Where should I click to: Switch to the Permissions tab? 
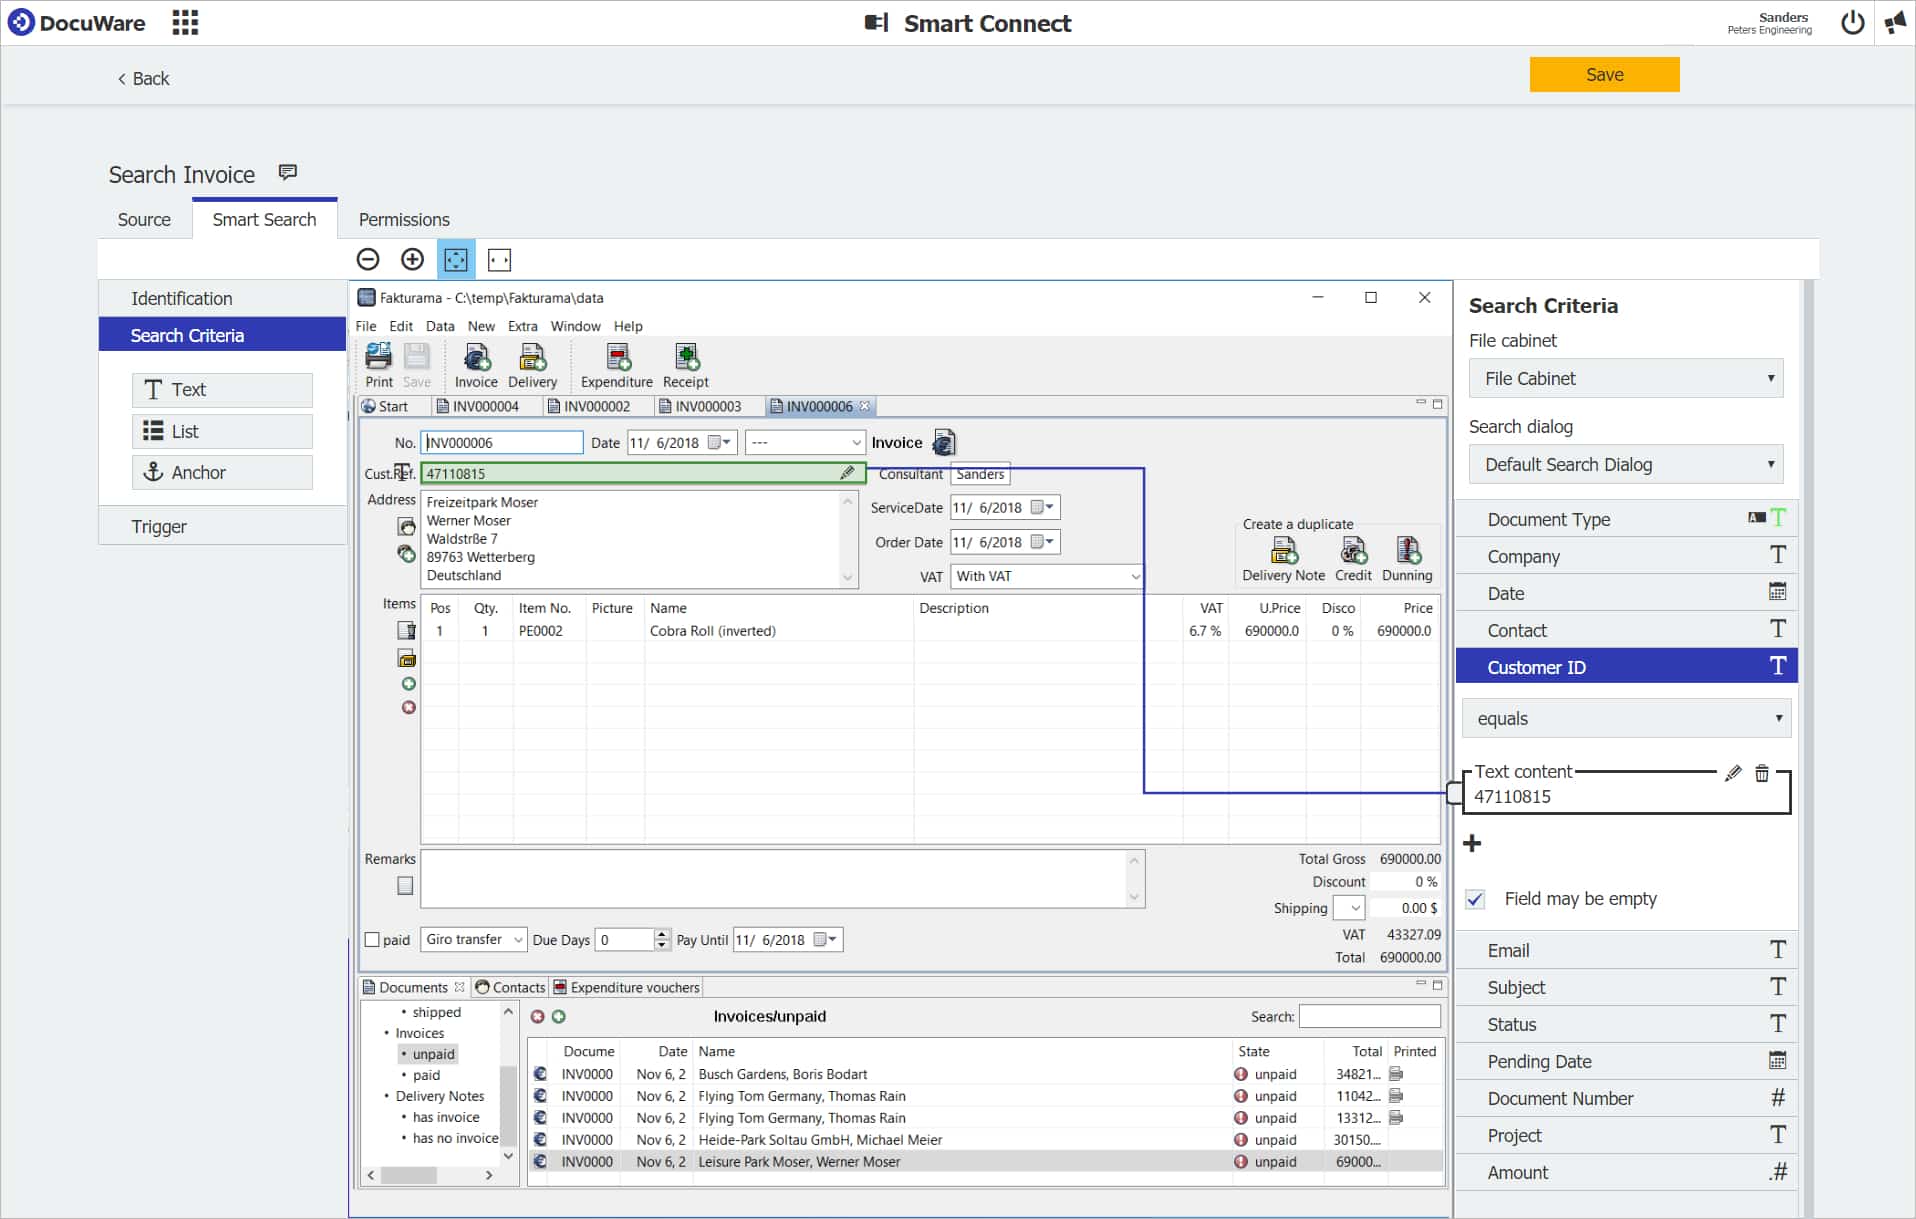pyautogui.click(x=403, y=219)
